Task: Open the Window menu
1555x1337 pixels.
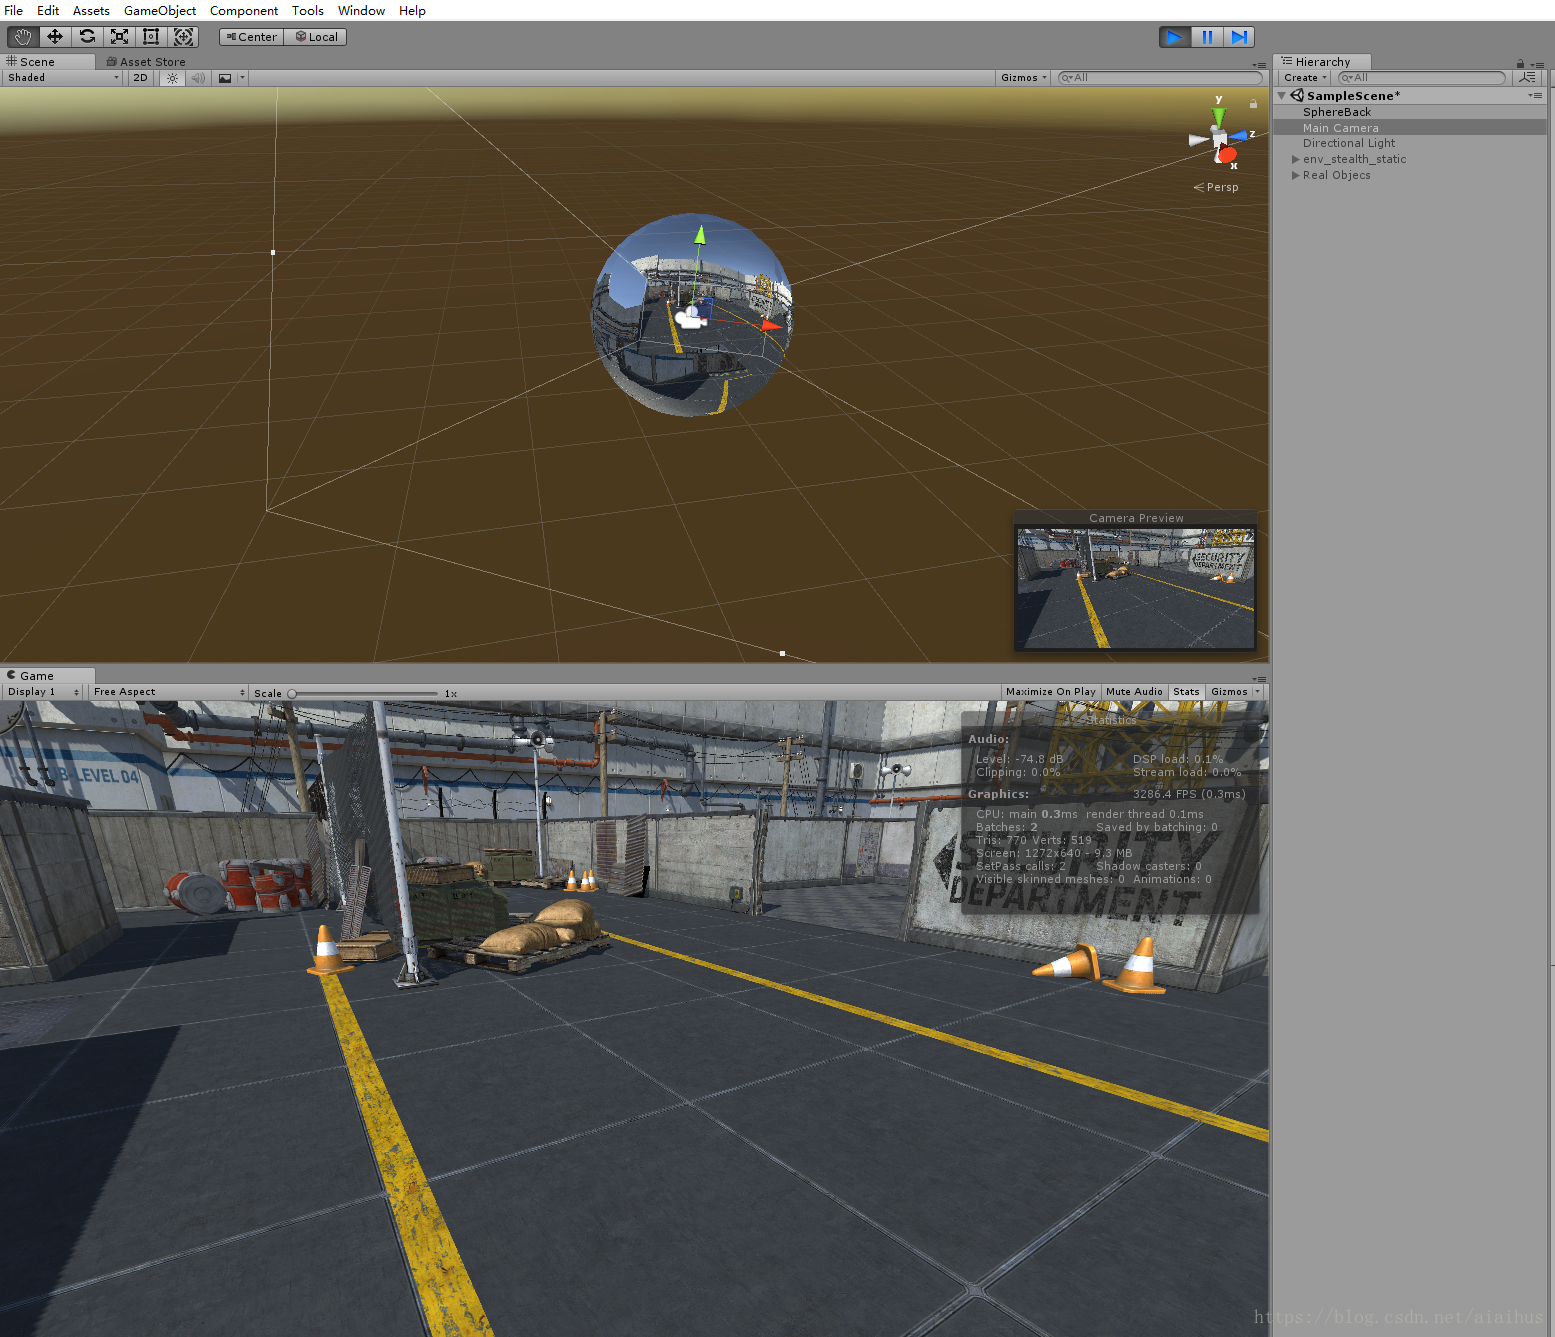Action: (x=361, y=11)
